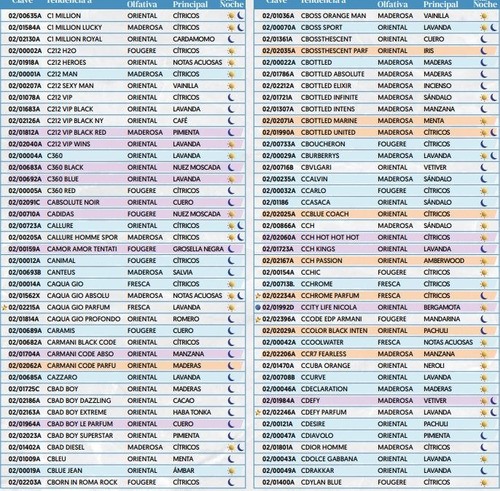The height and width of the screenshot is (491, 500).
Task: Click the moon icon in CDIAVOLO row
Action: click(x=484, y=436)
